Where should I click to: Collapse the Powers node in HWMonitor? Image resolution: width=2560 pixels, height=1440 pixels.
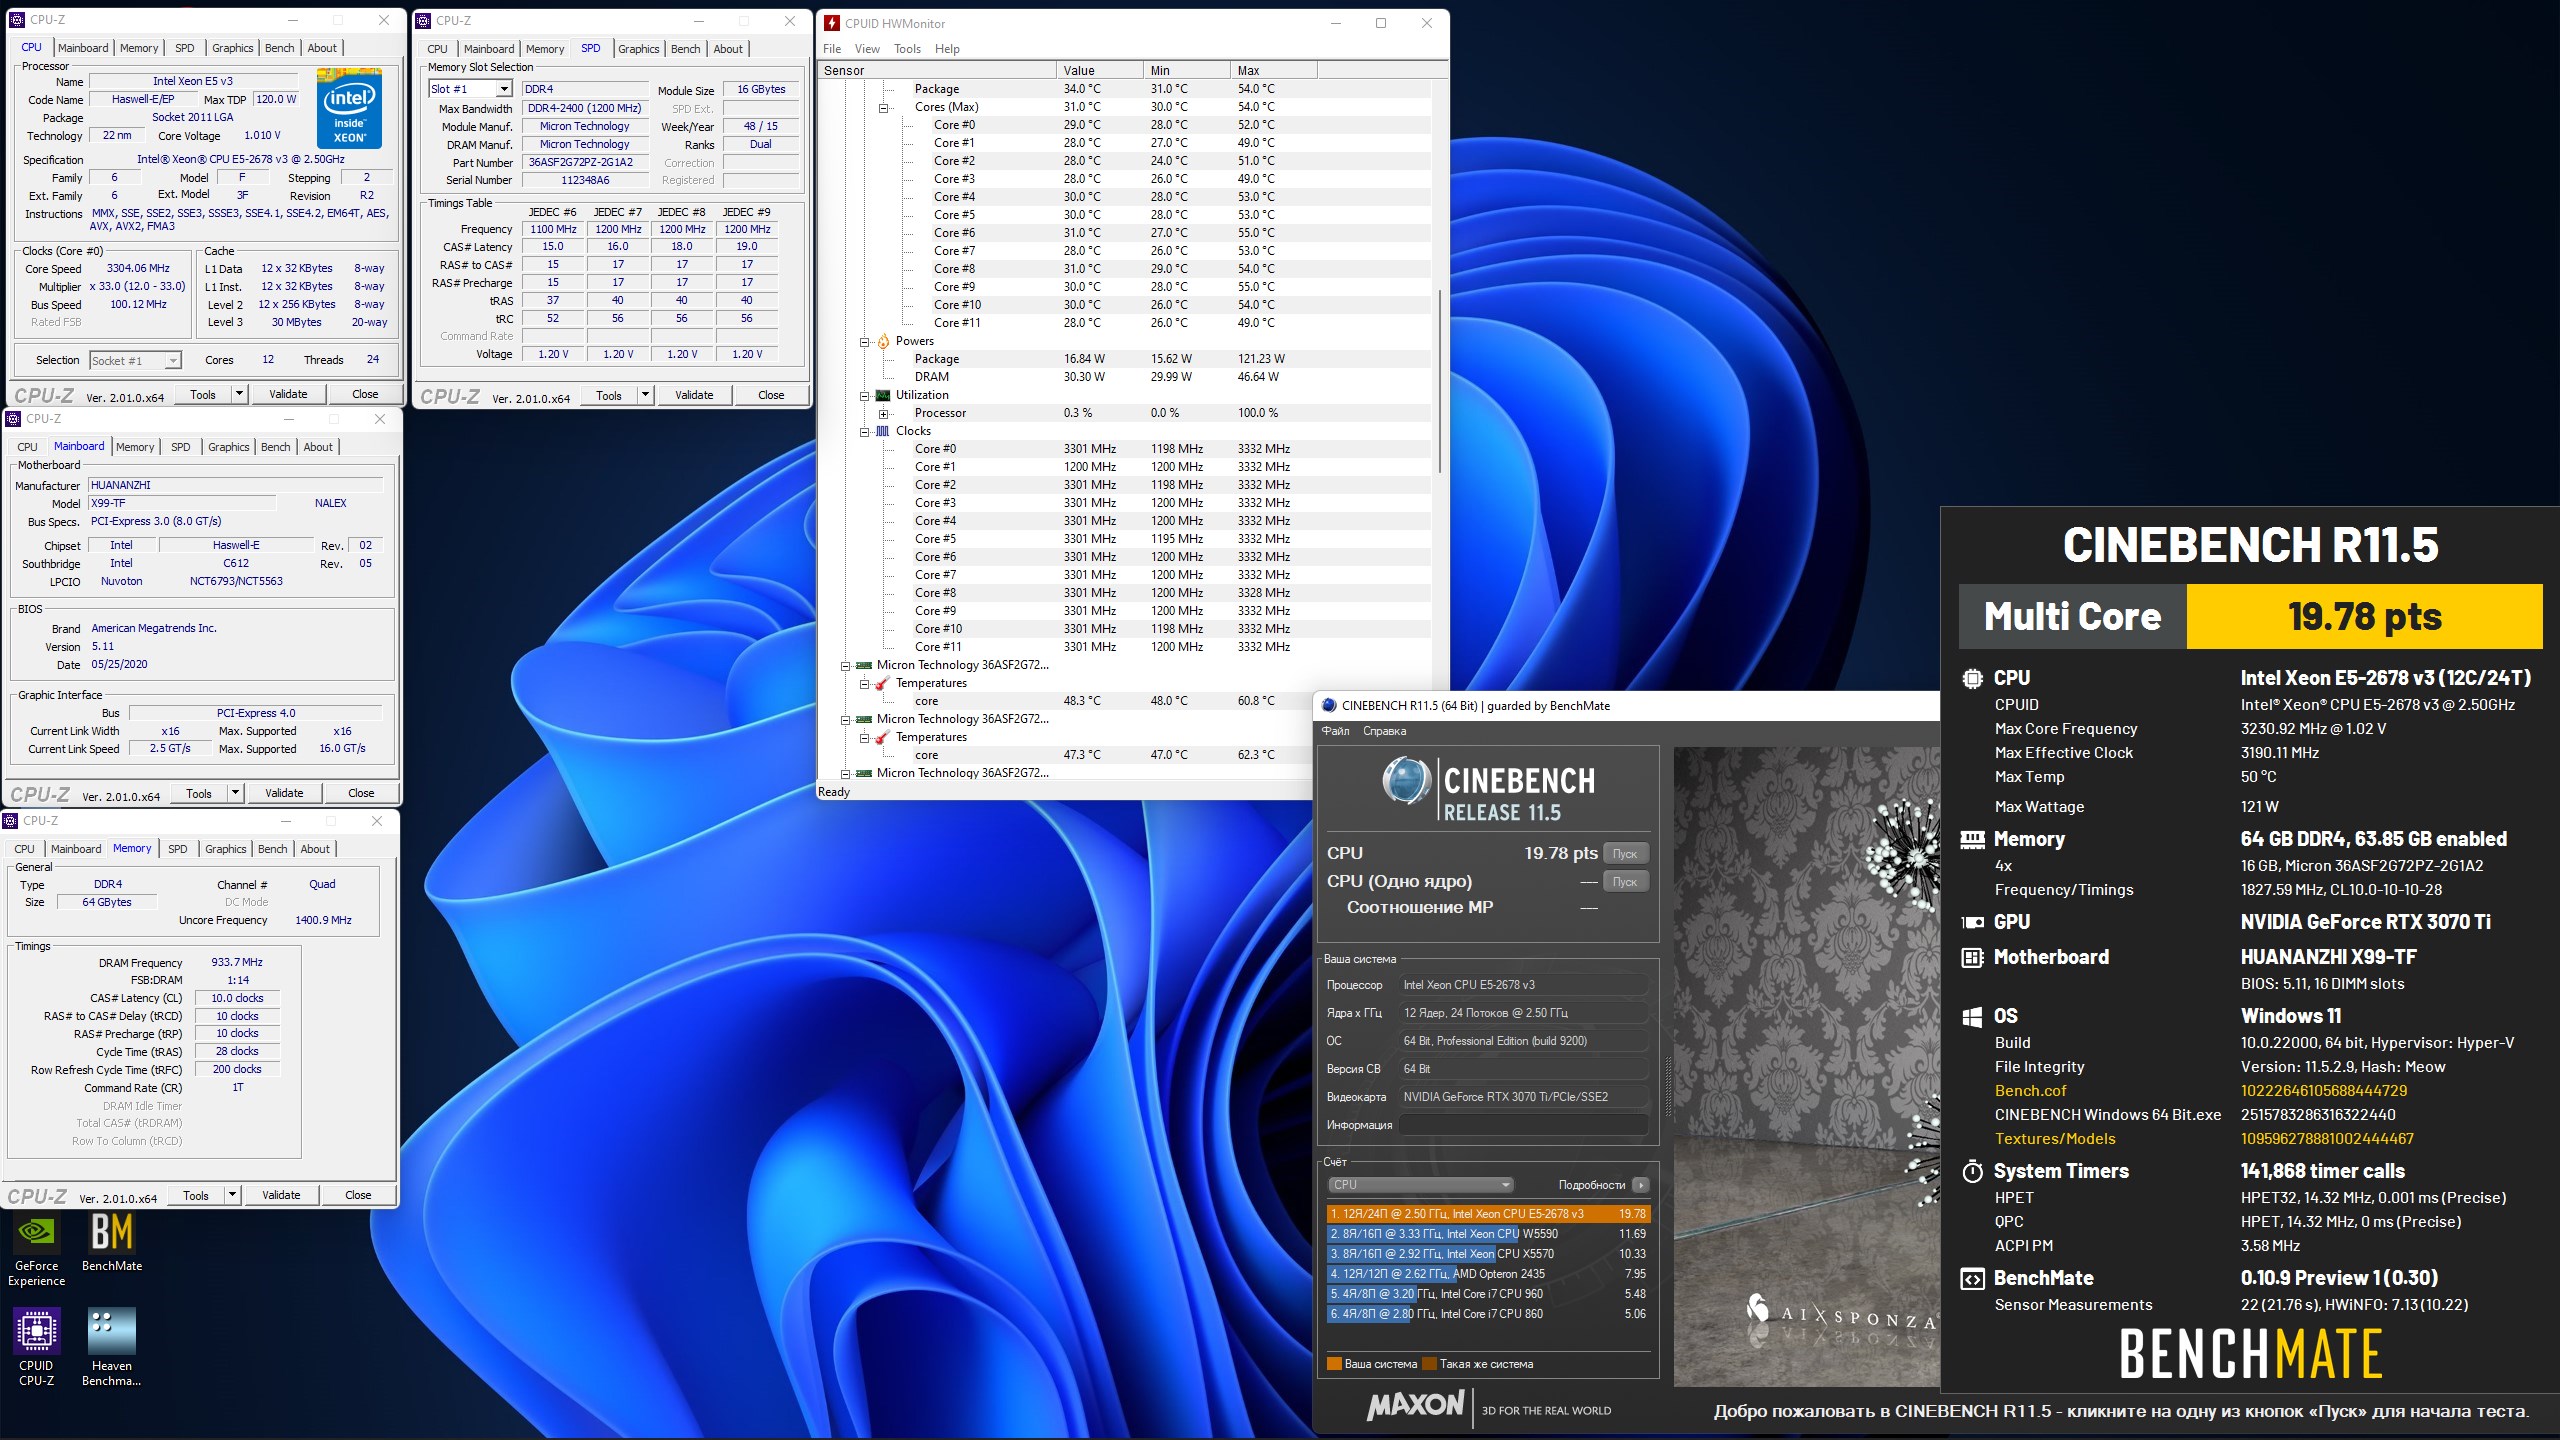[x=865, y=341]
